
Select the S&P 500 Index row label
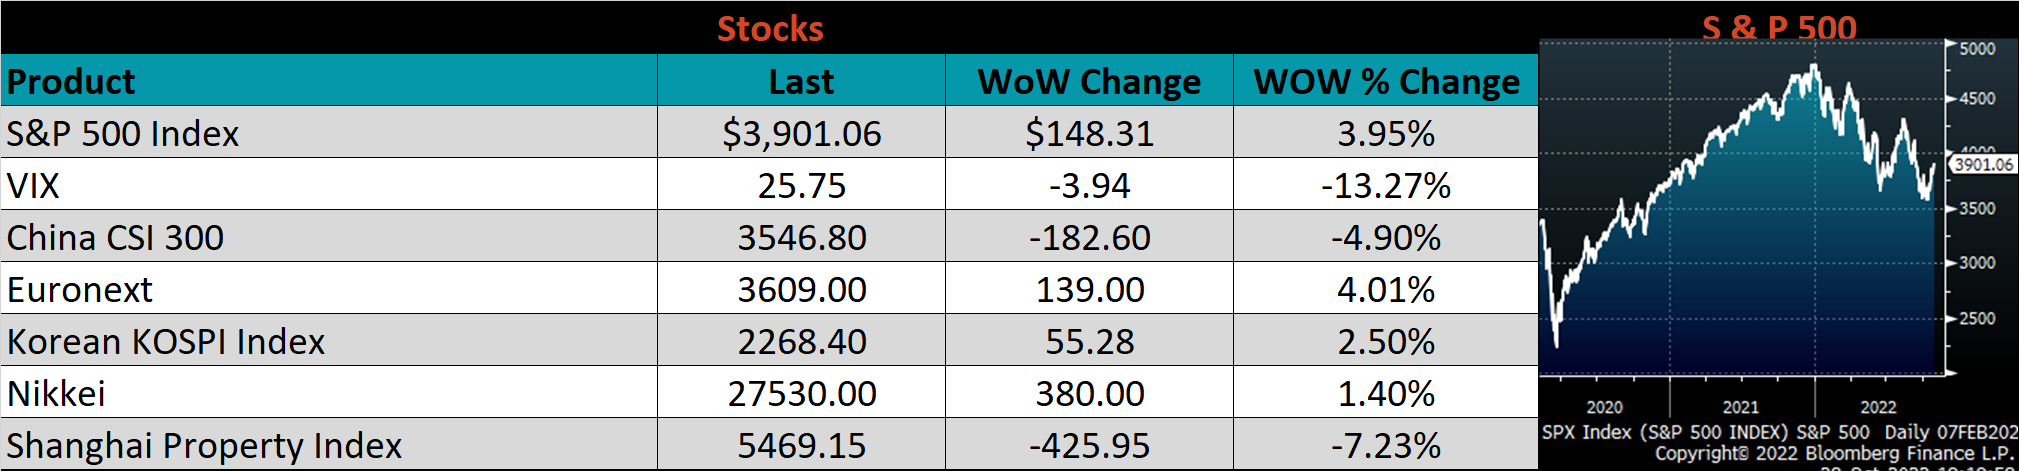(123, 133)
